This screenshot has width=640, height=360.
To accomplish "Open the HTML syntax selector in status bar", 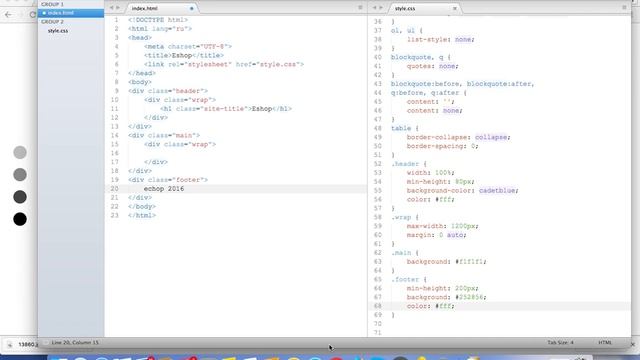I will click(x=605, y=342).
